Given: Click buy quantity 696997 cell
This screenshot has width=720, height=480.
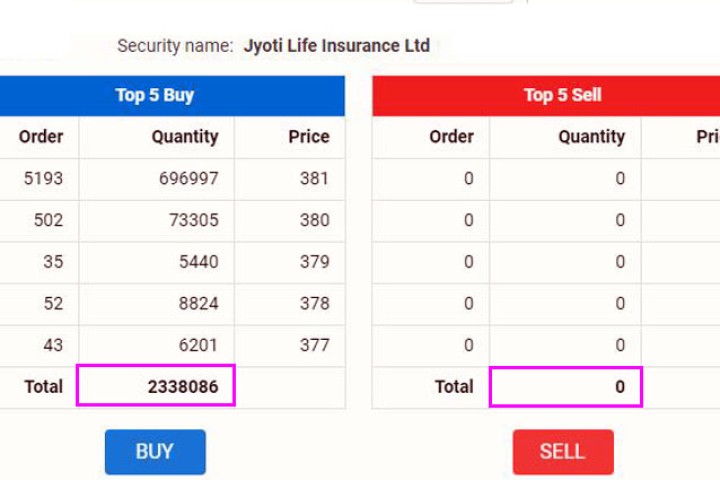Looking at the screenshot, I should tap(188, 179).
